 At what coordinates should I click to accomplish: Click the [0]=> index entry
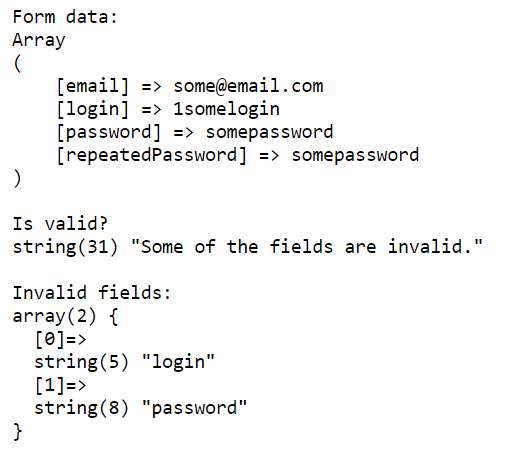click(x=60, y=339)
